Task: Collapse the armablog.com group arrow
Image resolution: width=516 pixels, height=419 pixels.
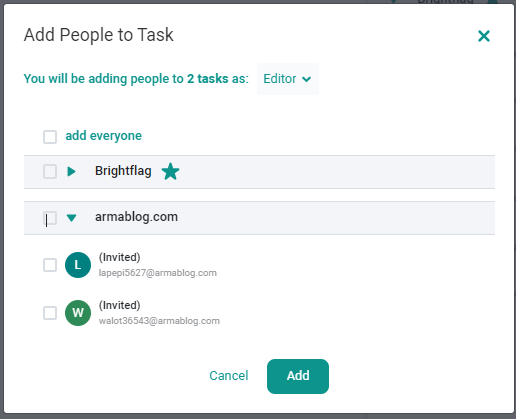Action: [x=71, y=218]
